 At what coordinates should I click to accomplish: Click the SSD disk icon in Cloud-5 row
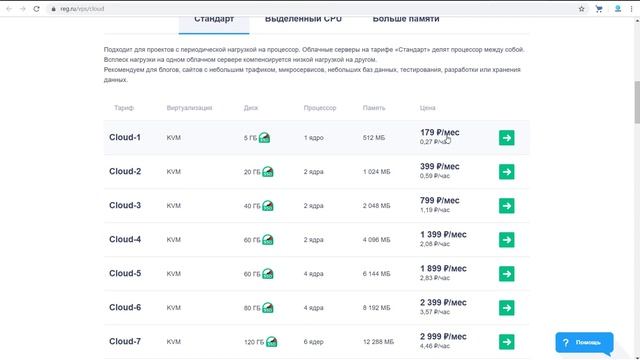tap(268, 274)
